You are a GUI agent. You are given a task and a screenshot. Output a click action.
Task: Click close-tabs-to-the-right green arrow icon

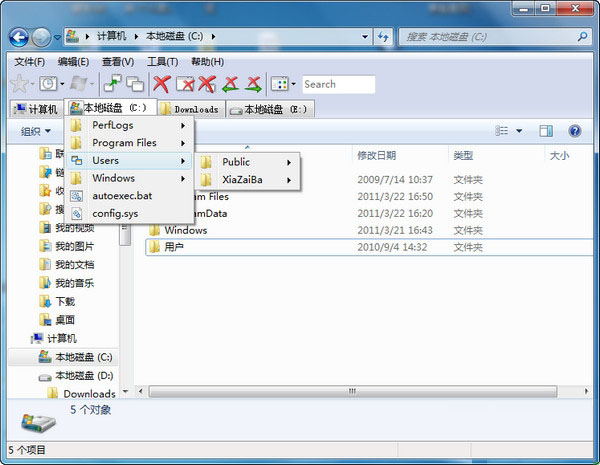click(x=254, y=85)
